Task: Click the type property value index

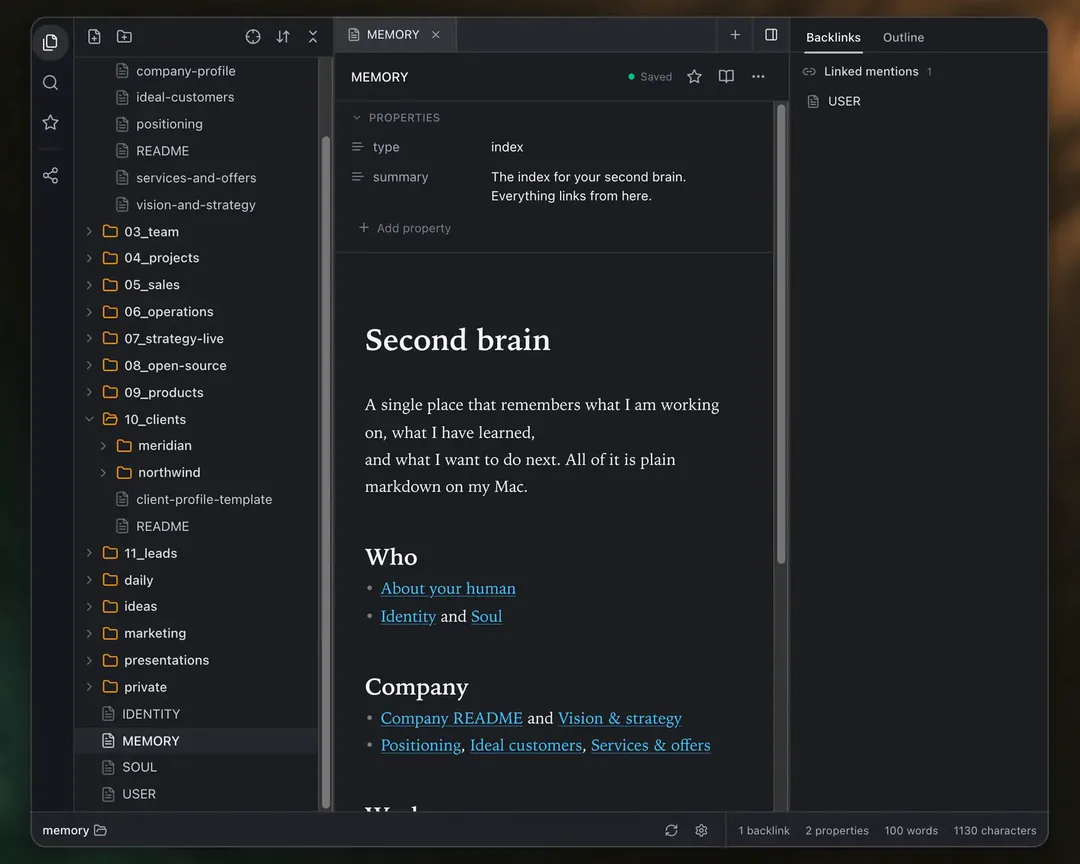Action: pos(507,147)
